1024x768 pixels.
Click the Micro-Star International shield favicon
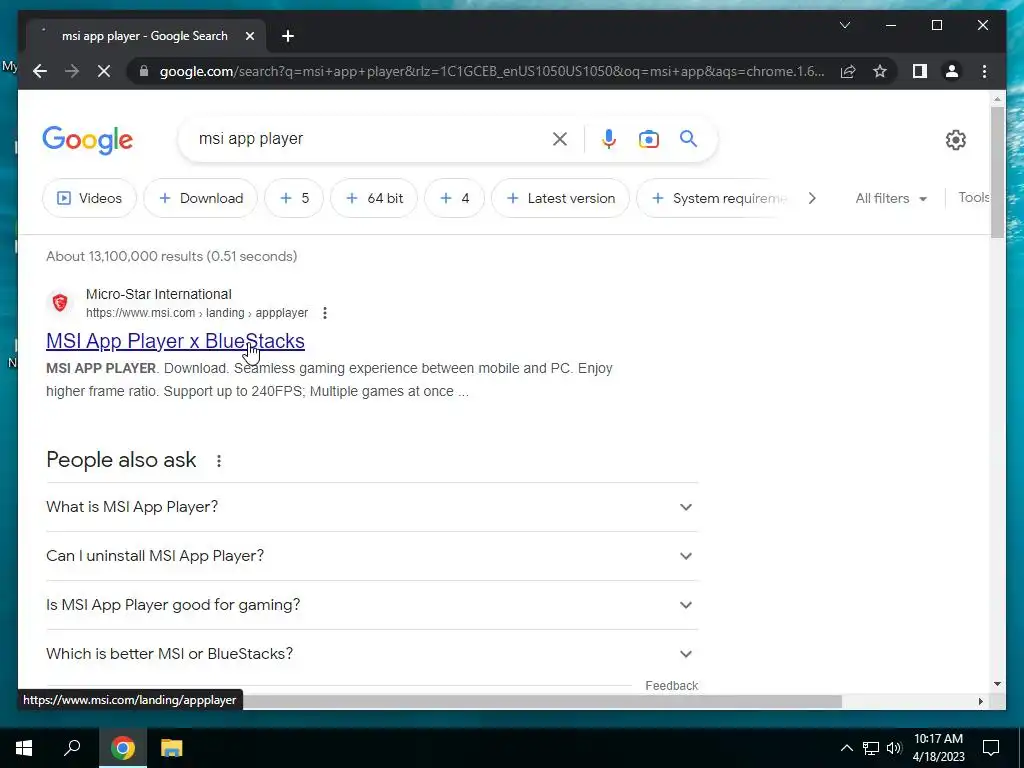[x=60, y=302]
